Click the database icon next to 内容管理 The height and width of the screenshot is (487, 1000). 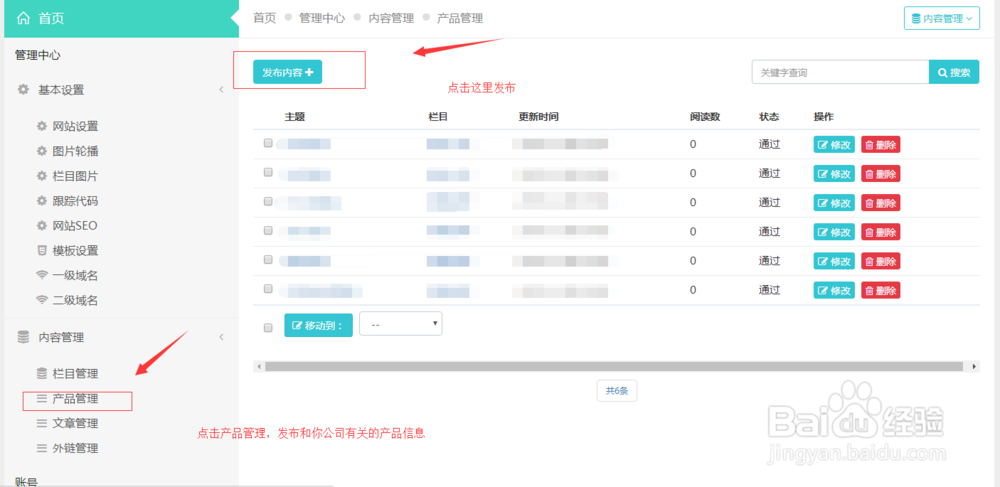coord(23,337)
